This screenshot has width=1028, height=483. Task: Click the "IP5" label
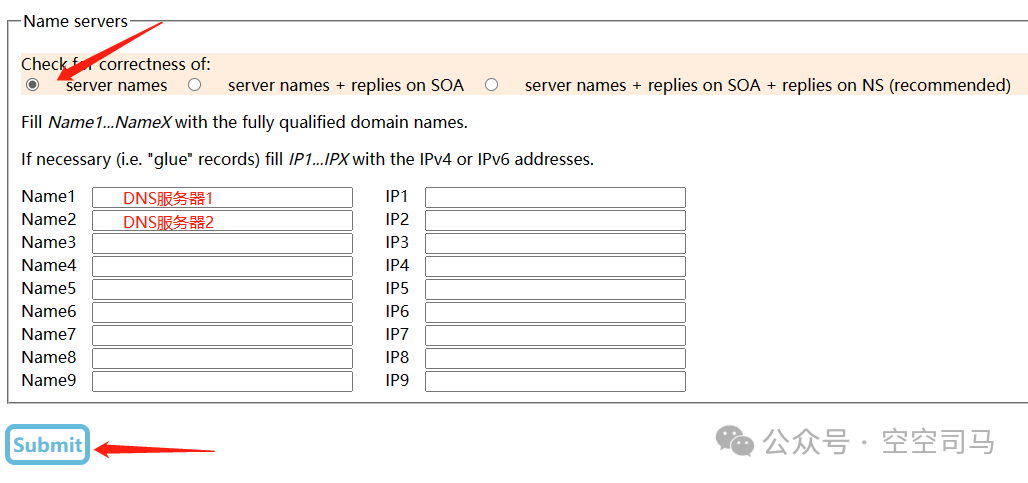point(397,288)
